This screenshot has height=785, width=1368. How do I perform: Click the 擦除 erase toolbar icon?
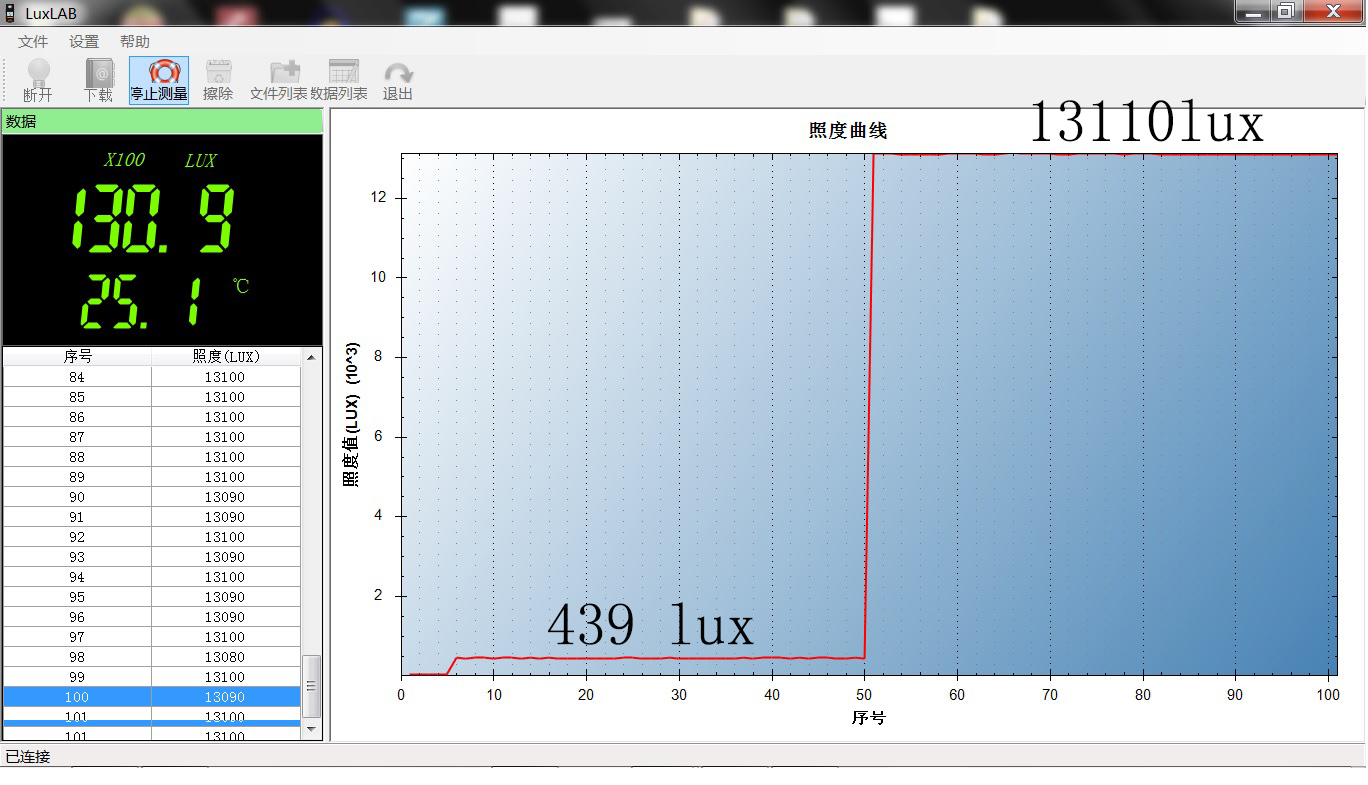coord(218,80)
